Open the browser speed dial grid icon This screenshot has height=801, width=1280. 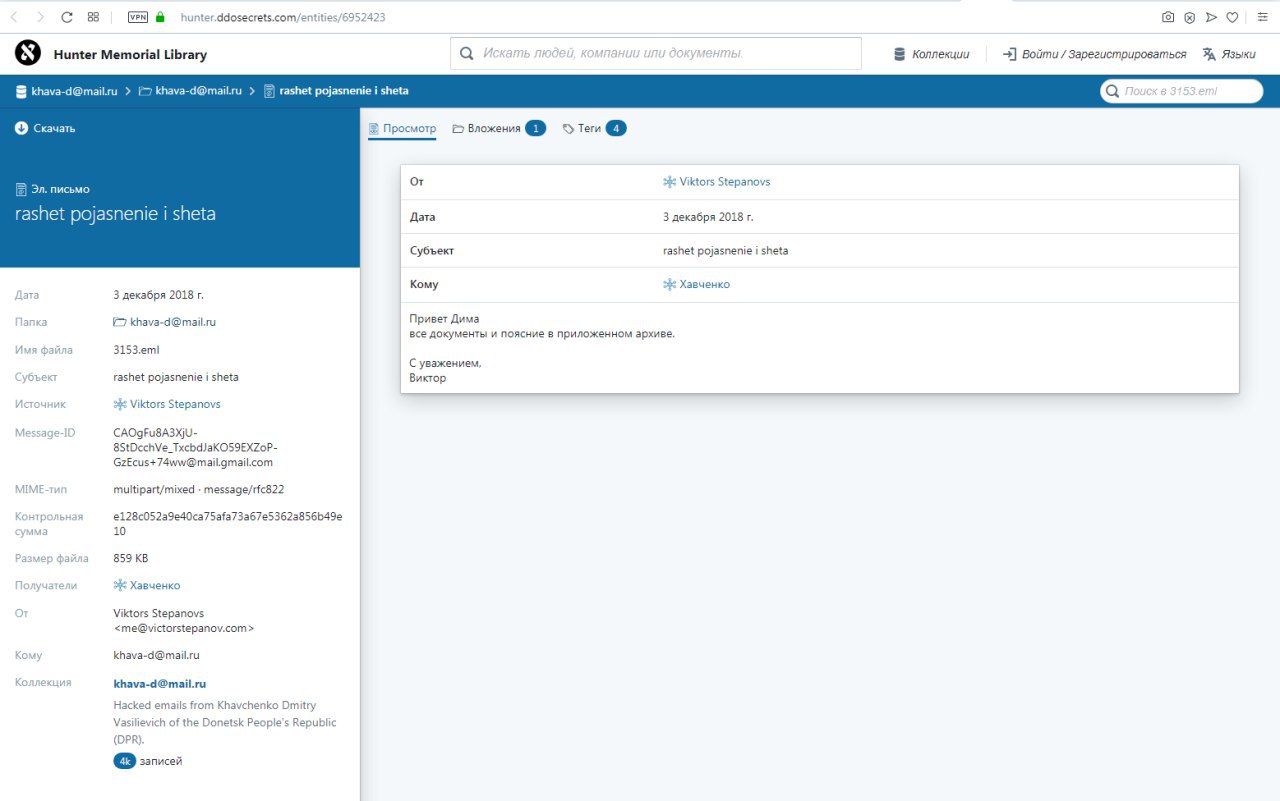point(93,17)
